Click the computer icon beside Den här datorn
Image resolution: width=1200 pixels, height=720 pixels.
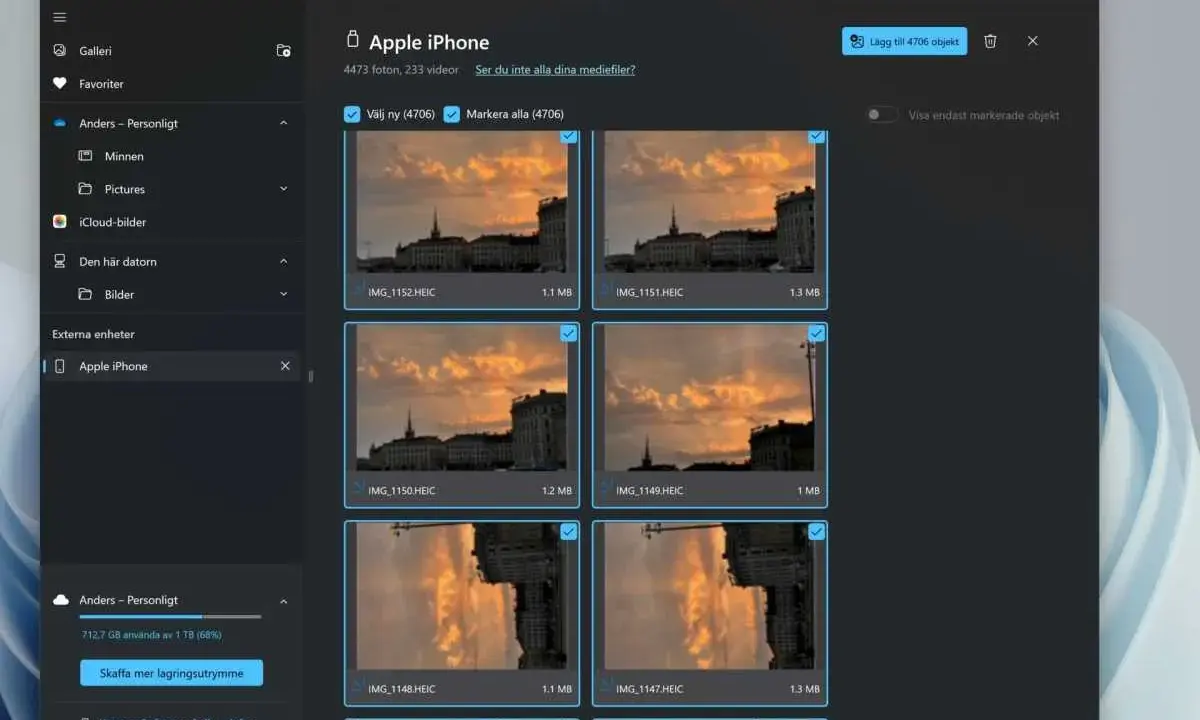(x=60, y=261)
